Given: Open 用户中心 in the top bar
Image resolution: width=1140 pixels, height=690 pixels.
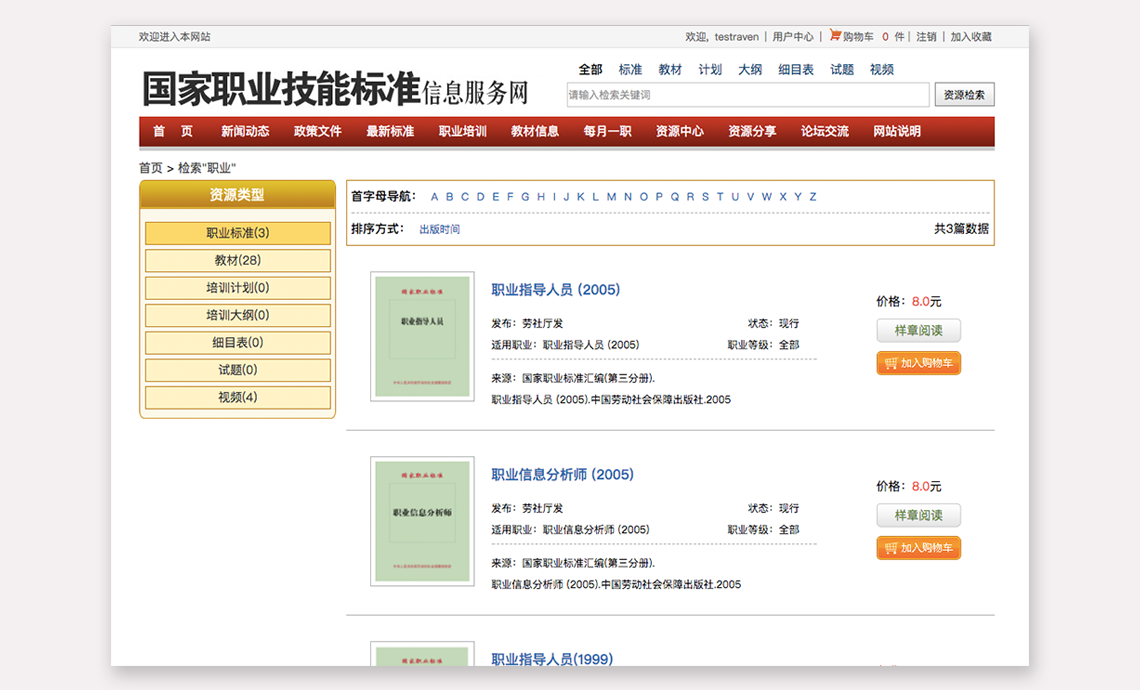Looking at the screenshot, I should click(793, 37).
